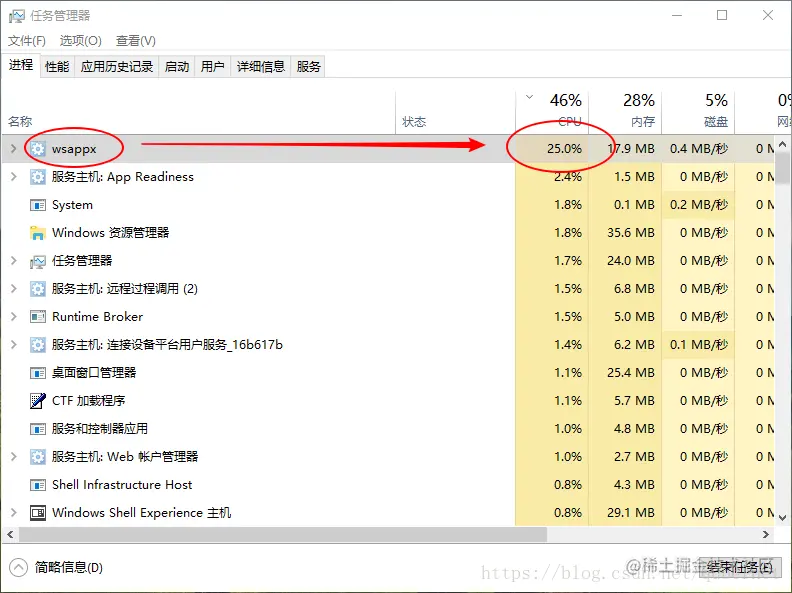Expand 服务主机: 远程过程调用 (2) group
Viewport: 792px width, 593px height.
coord(14,289)
